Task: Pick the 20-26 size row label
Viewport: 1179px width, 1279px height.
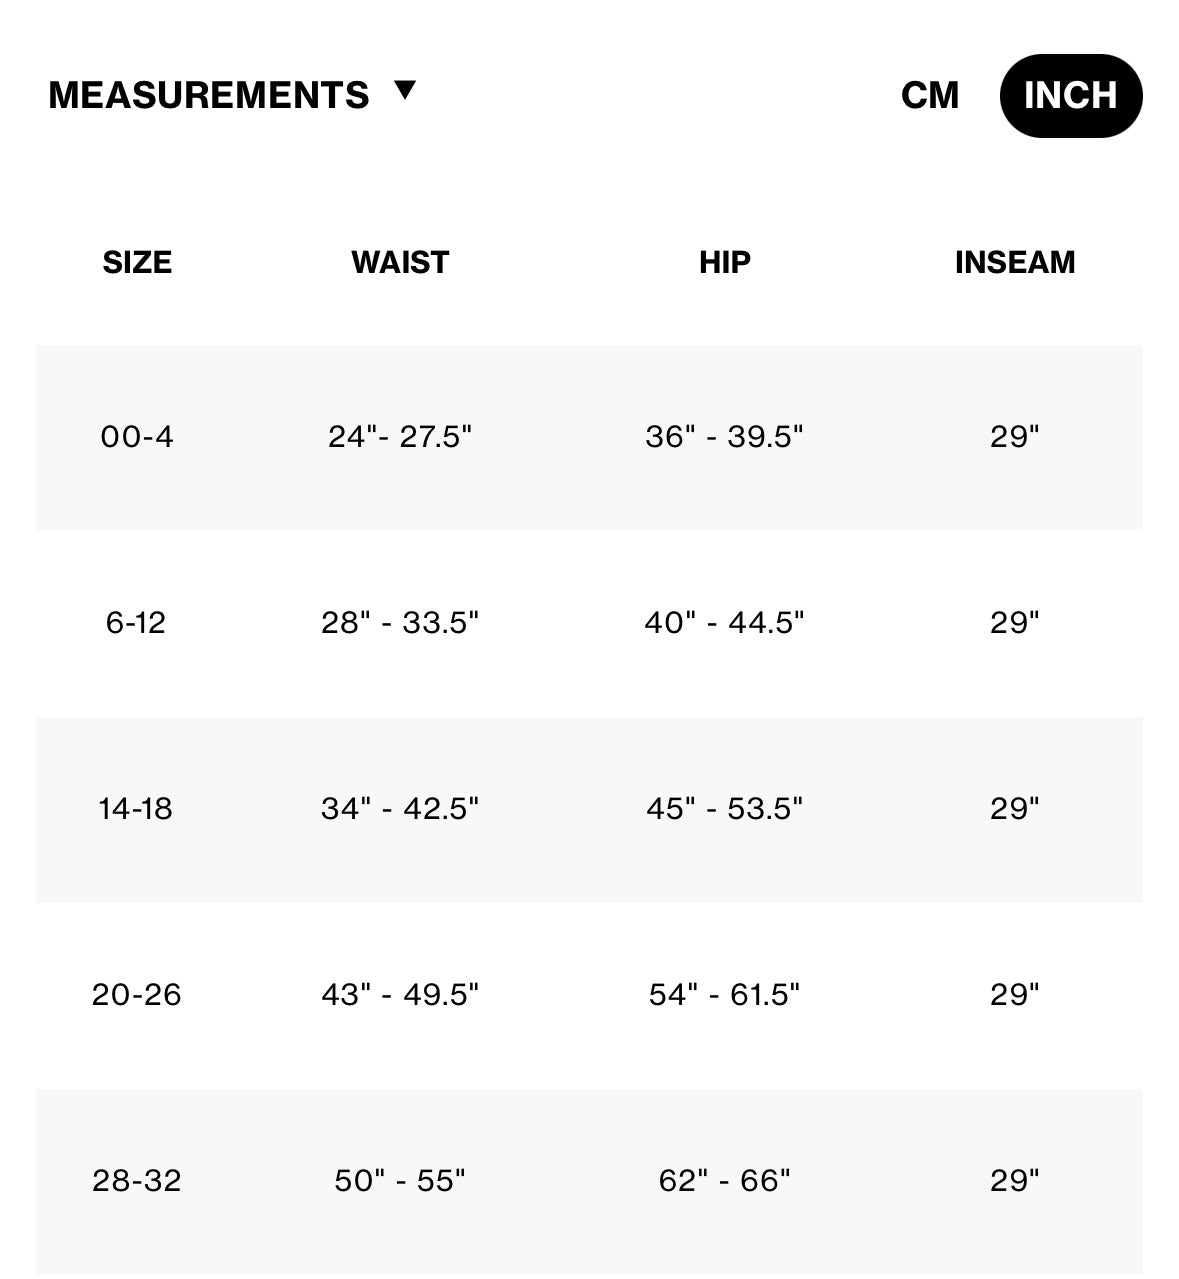Action: click(x=137, y=994)
